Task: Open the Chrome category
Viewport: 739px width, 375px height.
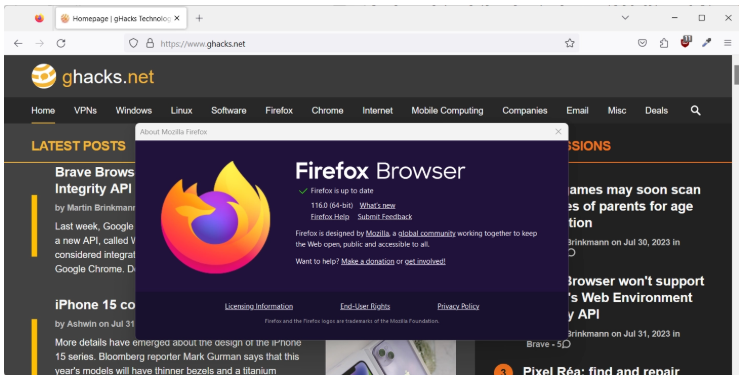Action: tap(327, 111)
